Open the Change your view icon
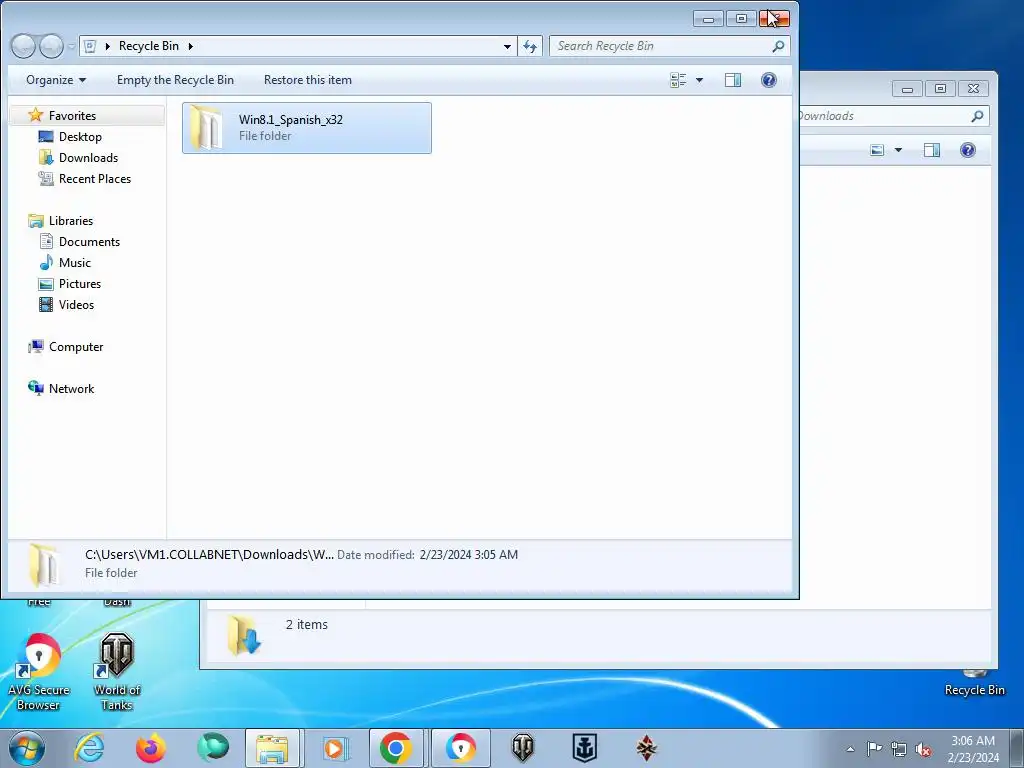 (679, 80)
